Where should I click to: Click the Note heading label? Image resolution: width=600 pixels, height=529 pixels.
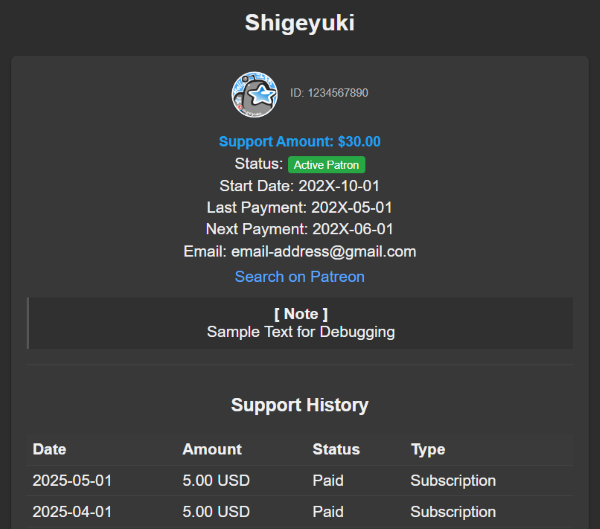[x=300, y=314]
